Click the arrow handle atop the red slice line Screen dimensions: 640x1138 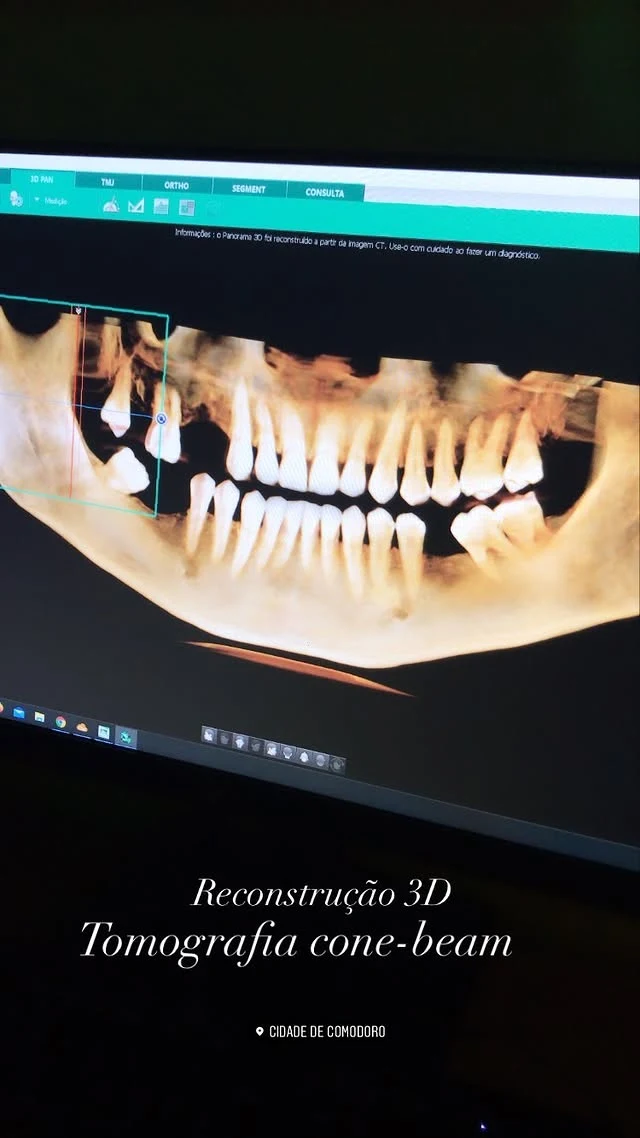(78, 311)
